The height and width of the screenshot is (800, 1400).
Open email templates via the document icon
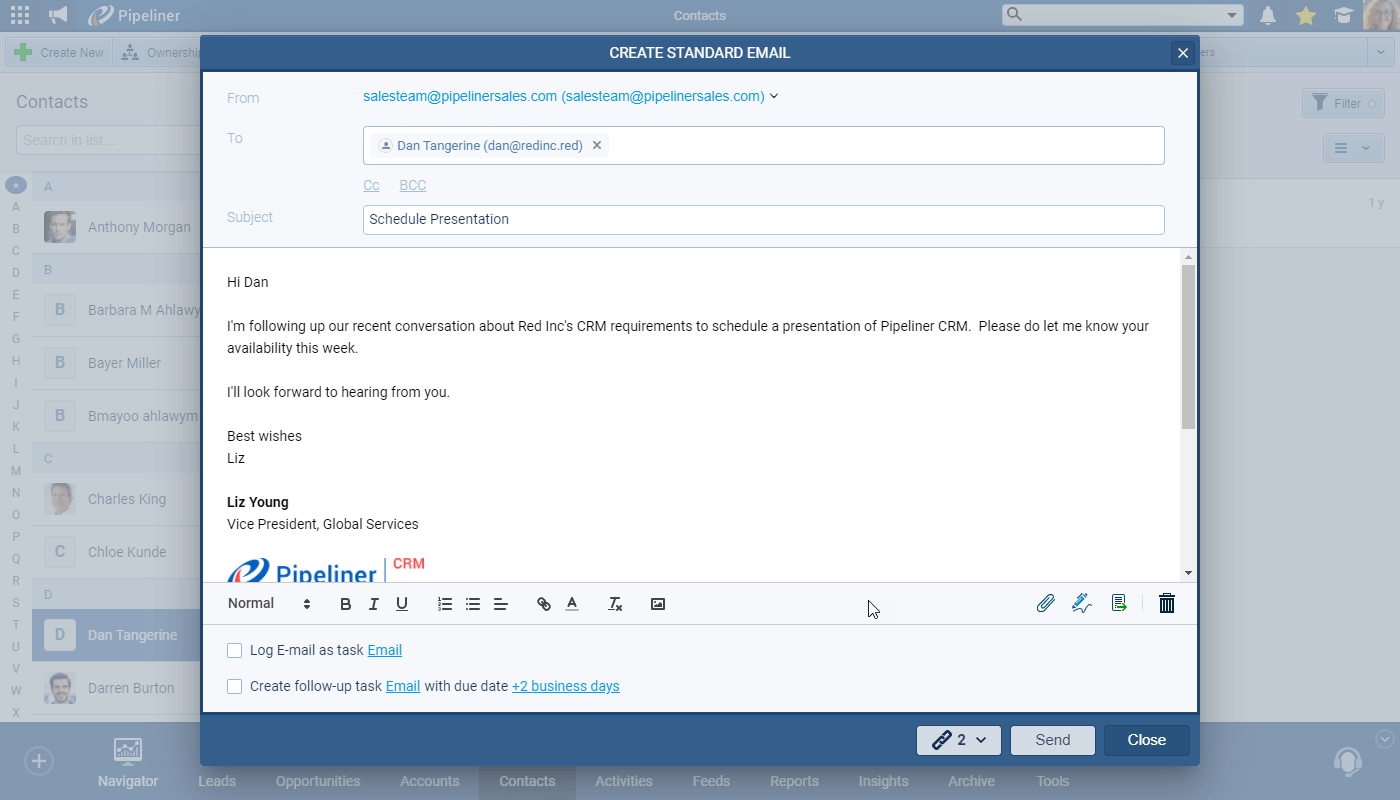pos(1119,603)
